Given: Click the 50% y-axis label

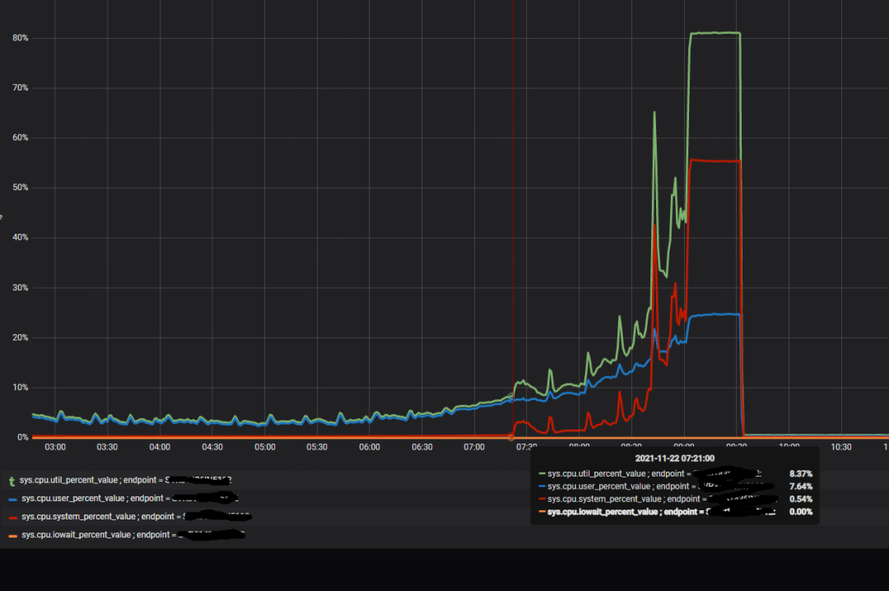Looking at the screenshot, I should (x=20, y=188).
